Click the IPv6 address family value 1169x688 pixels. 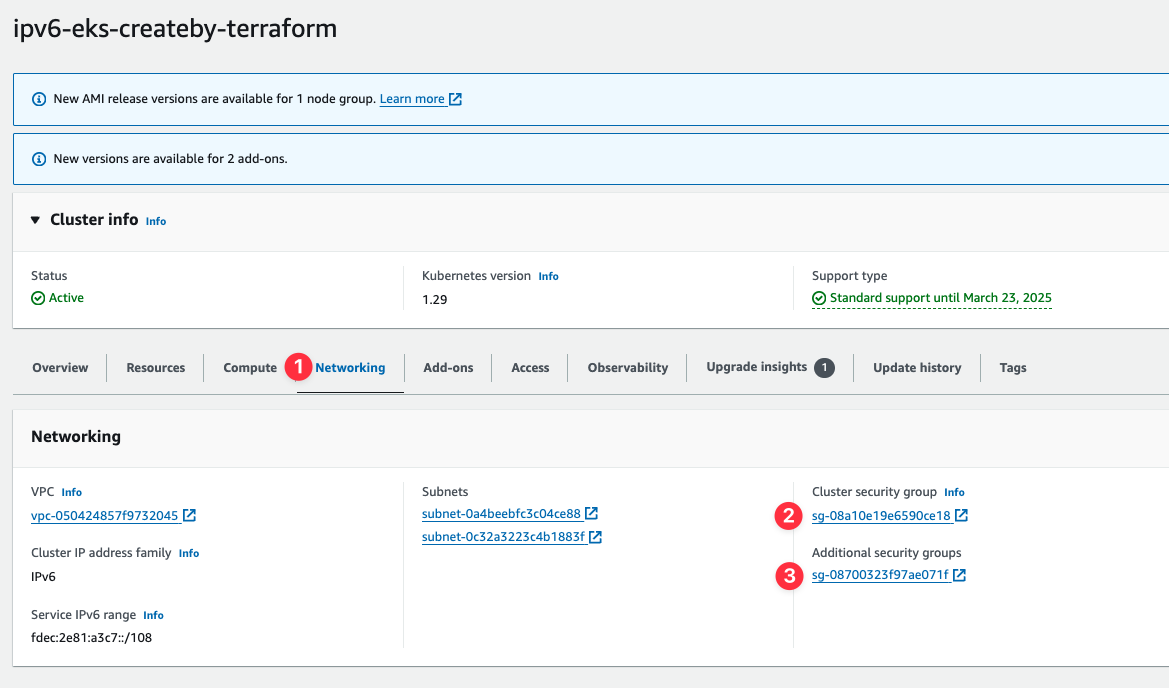43,577
